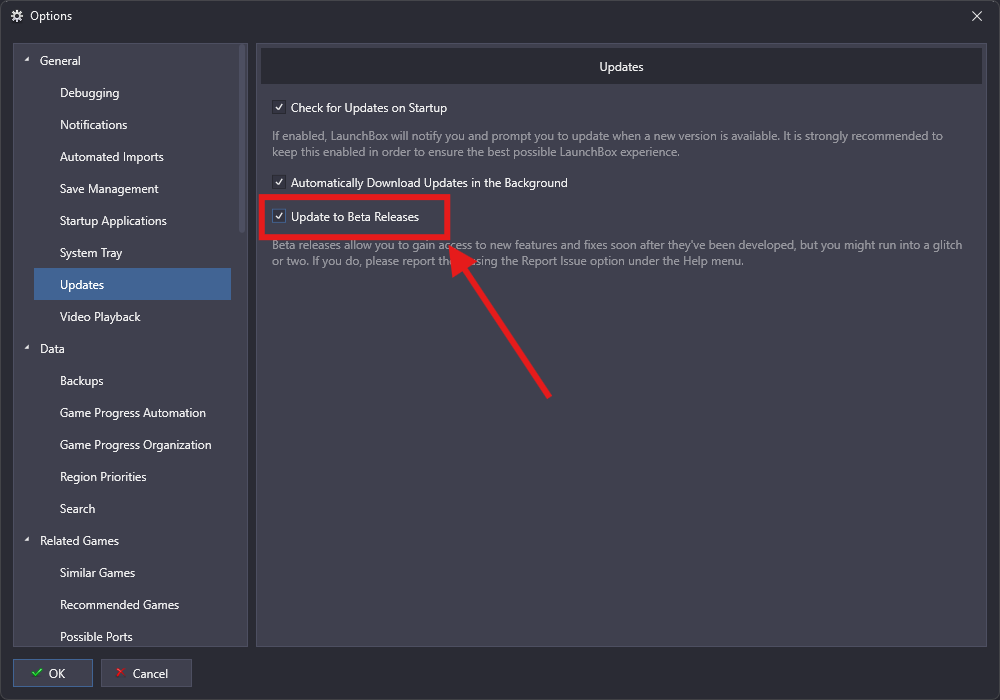Toggle the Update to Beta Releases checkbox

pos(279,216)
